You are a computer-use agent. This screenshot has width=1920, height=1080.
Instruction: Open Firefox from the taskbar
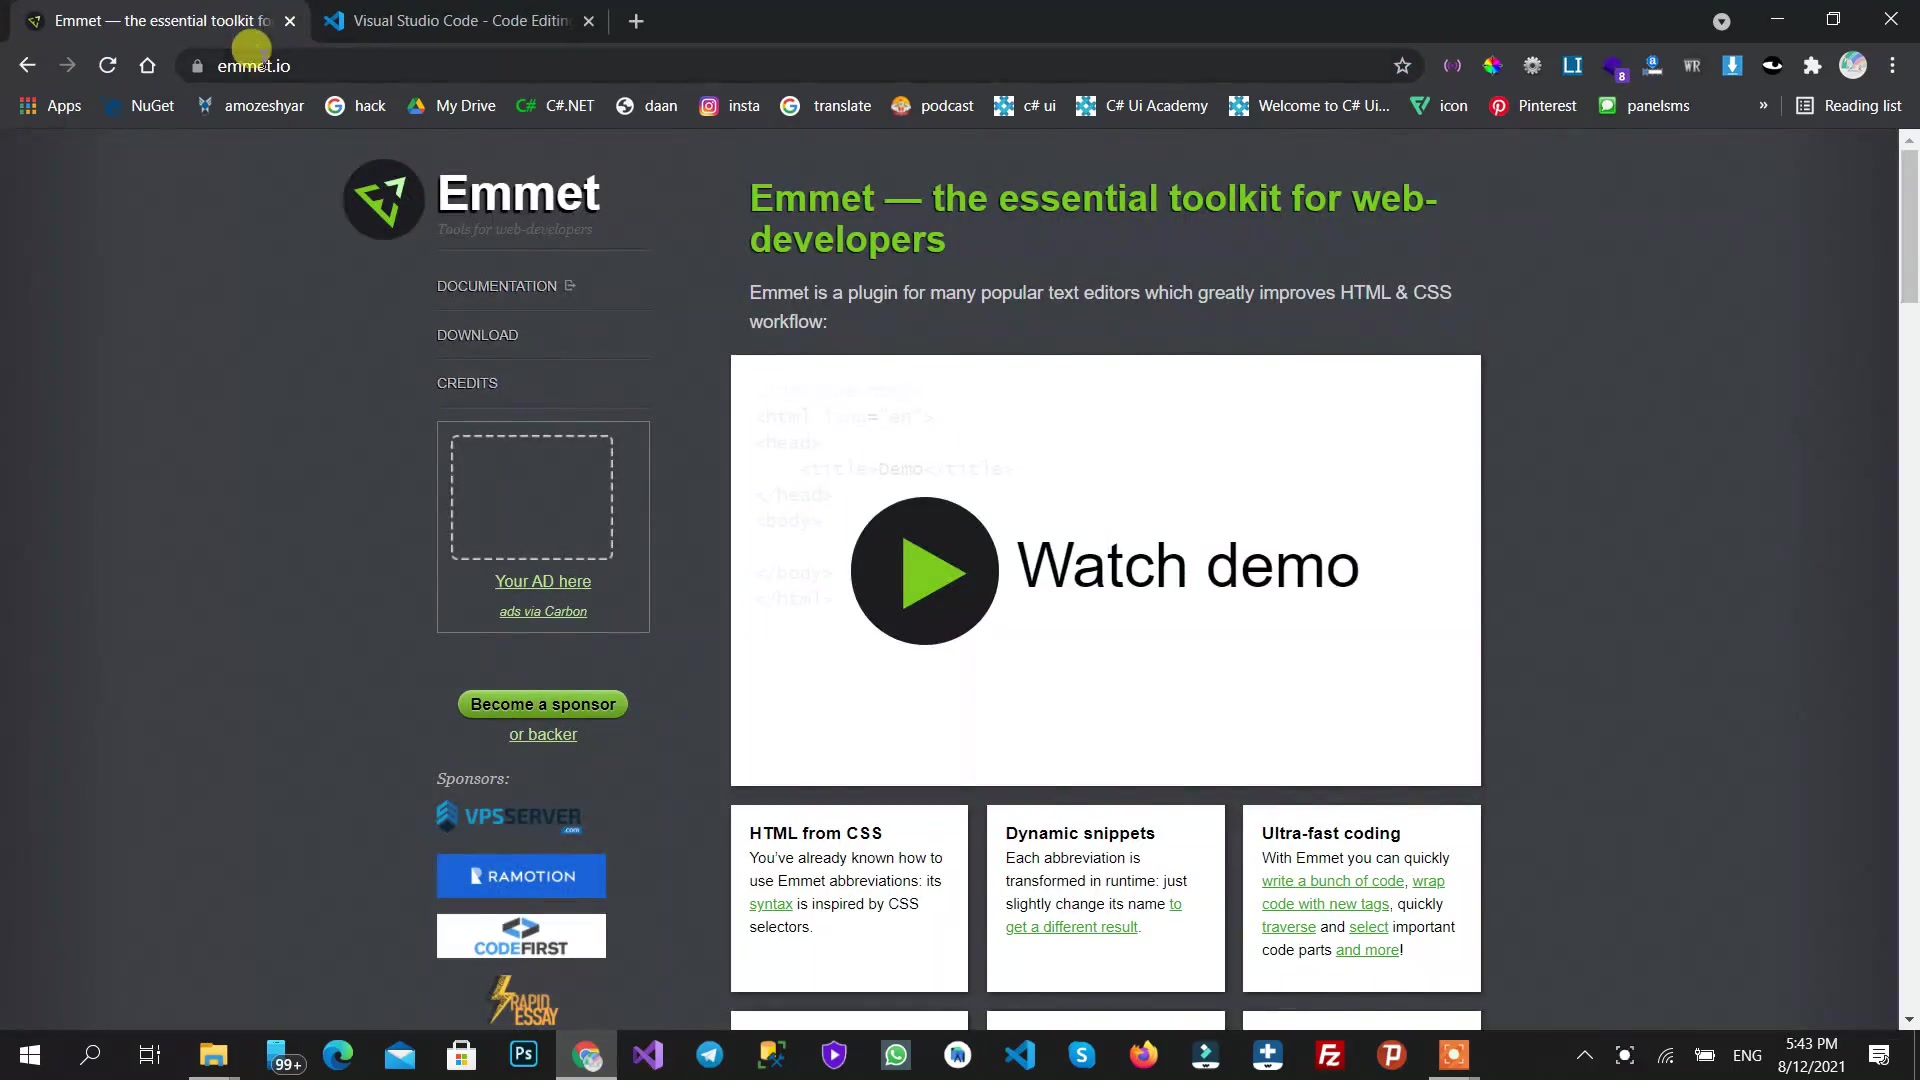point(1143,1055)
